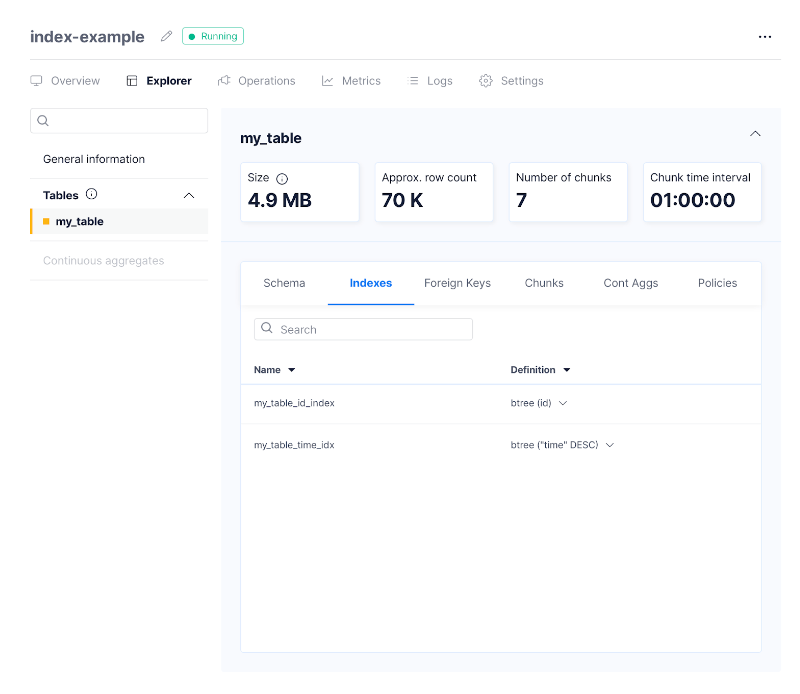The width and height of the screenshot is (800, 694).
Task: Click the info icon beside Tables
Action: coord(92,195)
